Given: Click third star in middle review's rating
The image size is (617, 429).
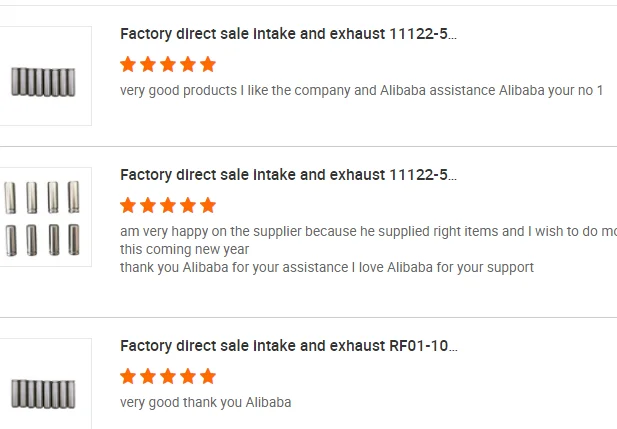Looking at the screenshot, I should (168, 205).
